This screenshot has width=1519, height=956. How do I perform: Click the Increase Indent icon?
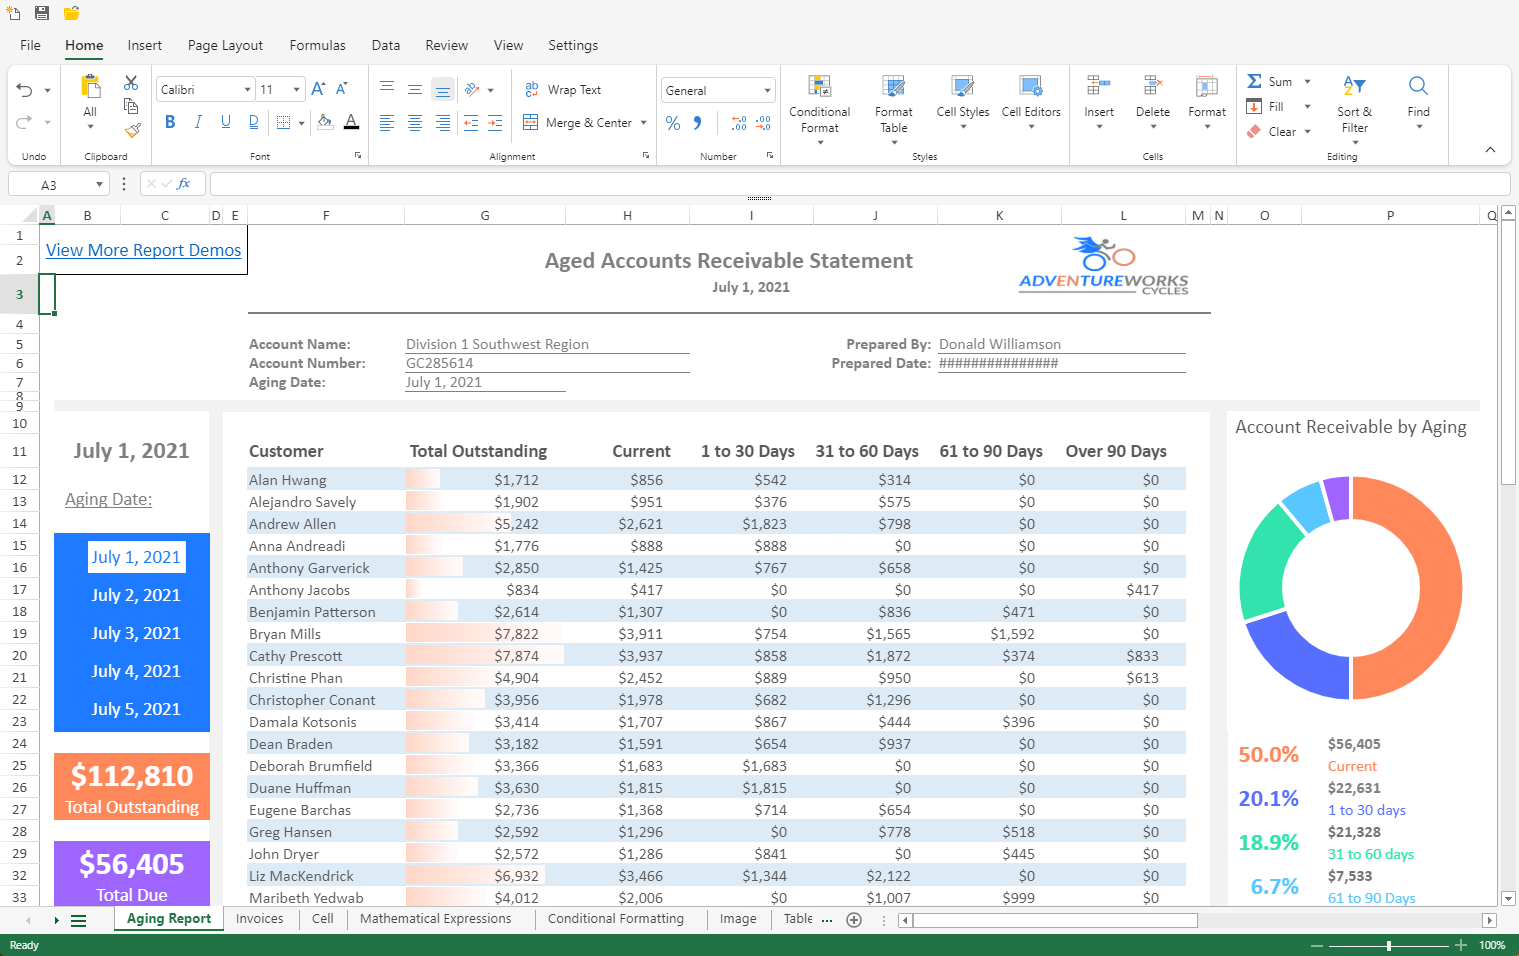coord(496,123)
